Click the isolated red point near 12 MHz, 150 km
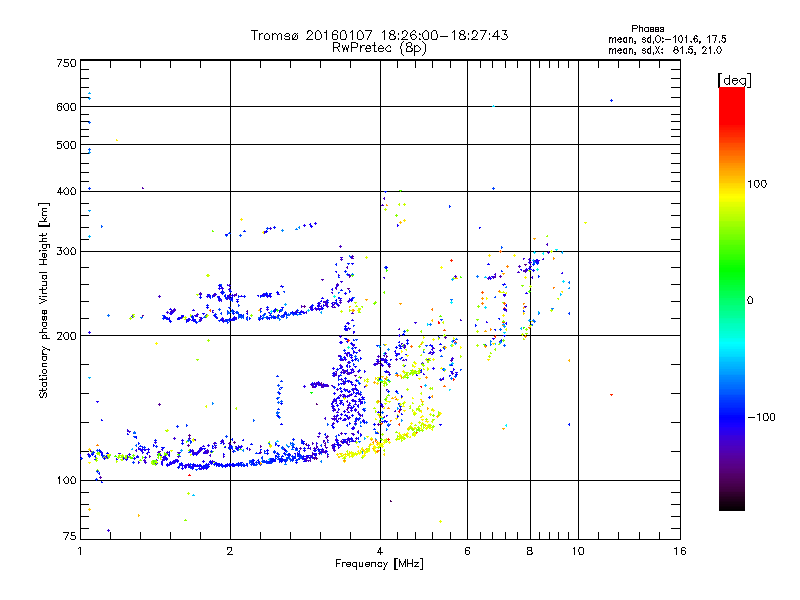Screen dimensions: 800x600 click(611, 394)
